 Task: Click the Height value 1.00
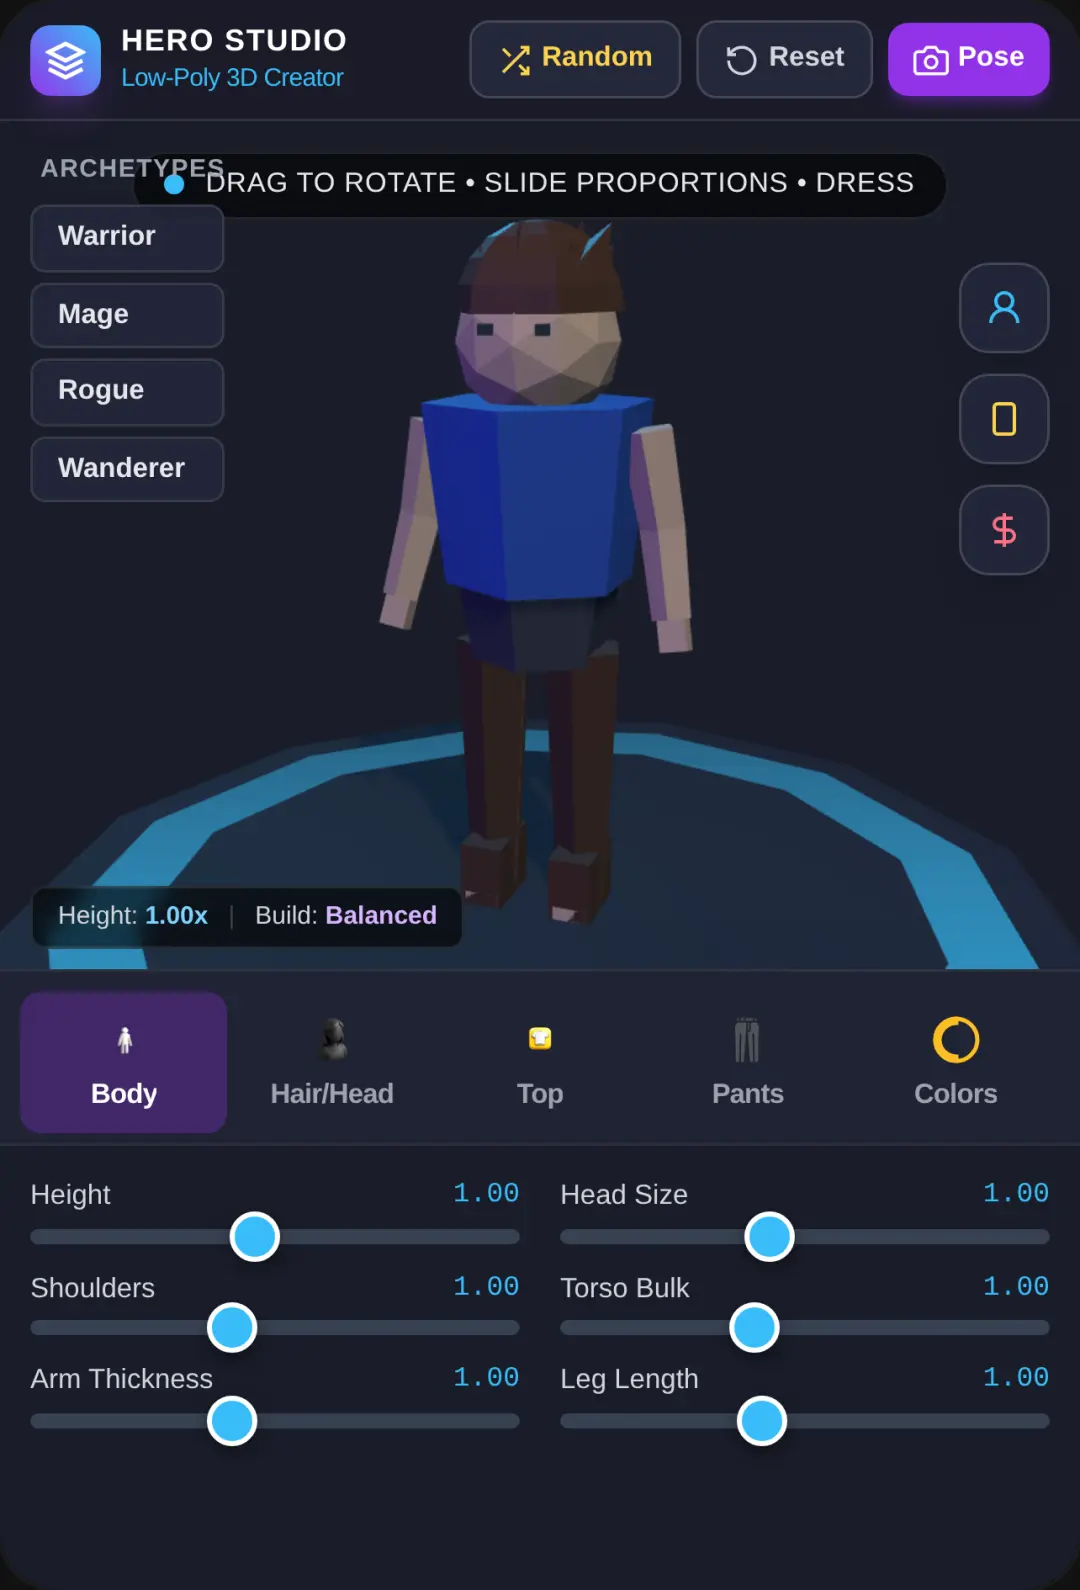[x=486, y=1193]
